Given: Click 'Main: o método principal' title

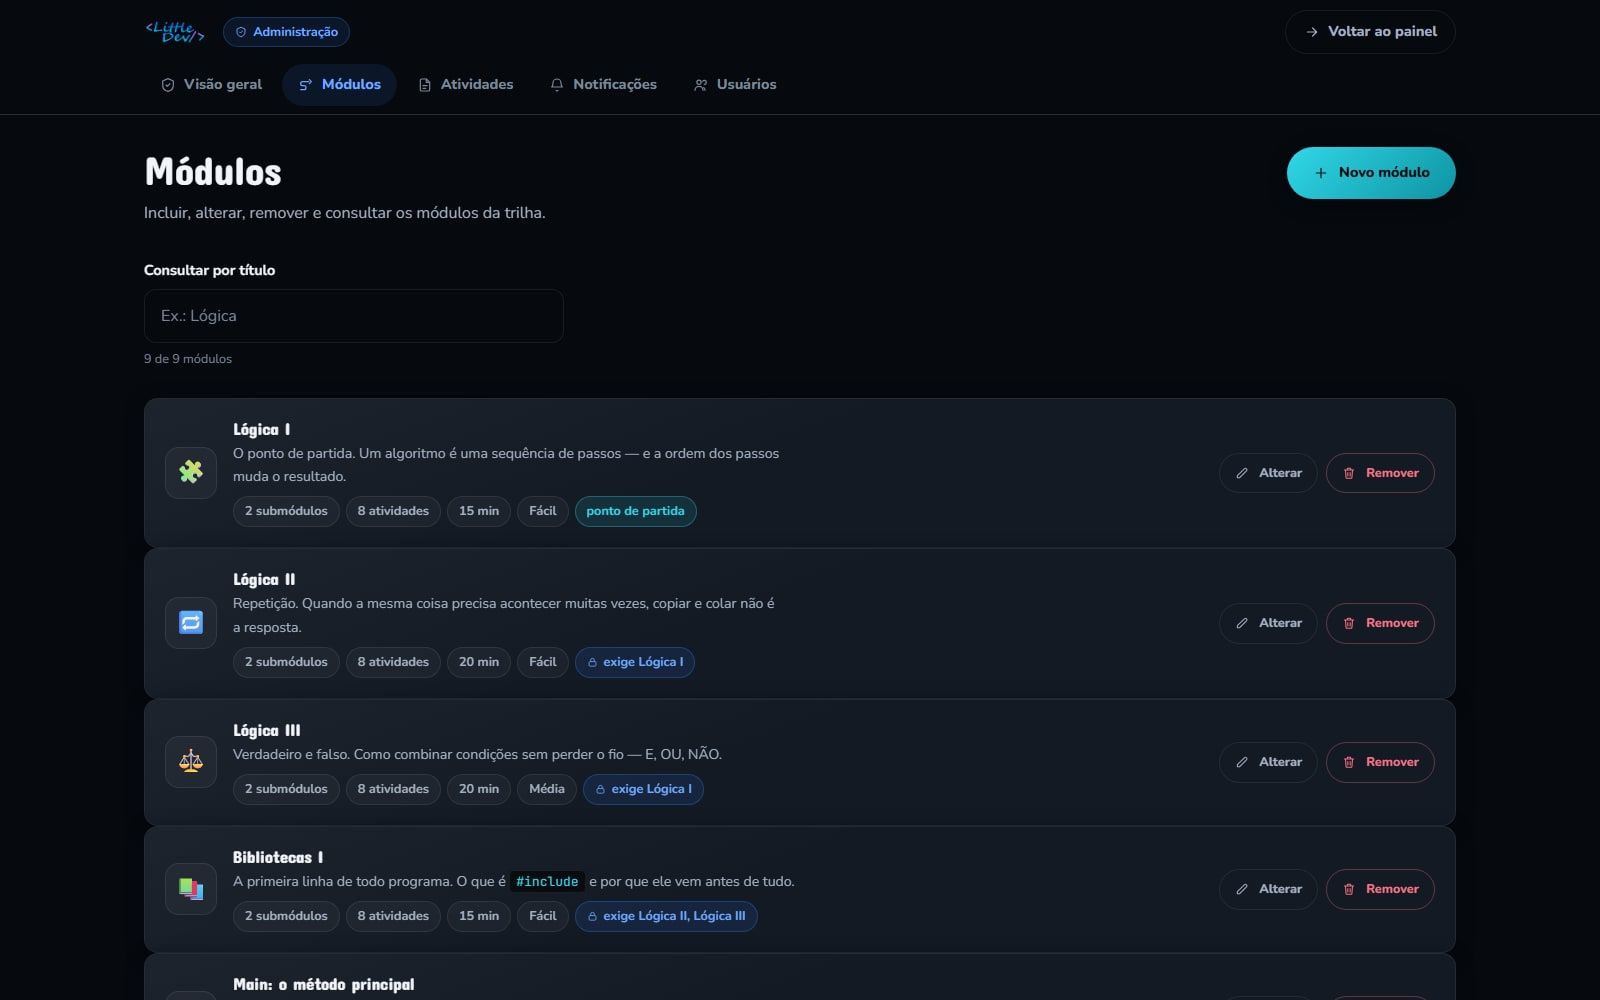Looking at the screenshot, I should coord(324,984).
